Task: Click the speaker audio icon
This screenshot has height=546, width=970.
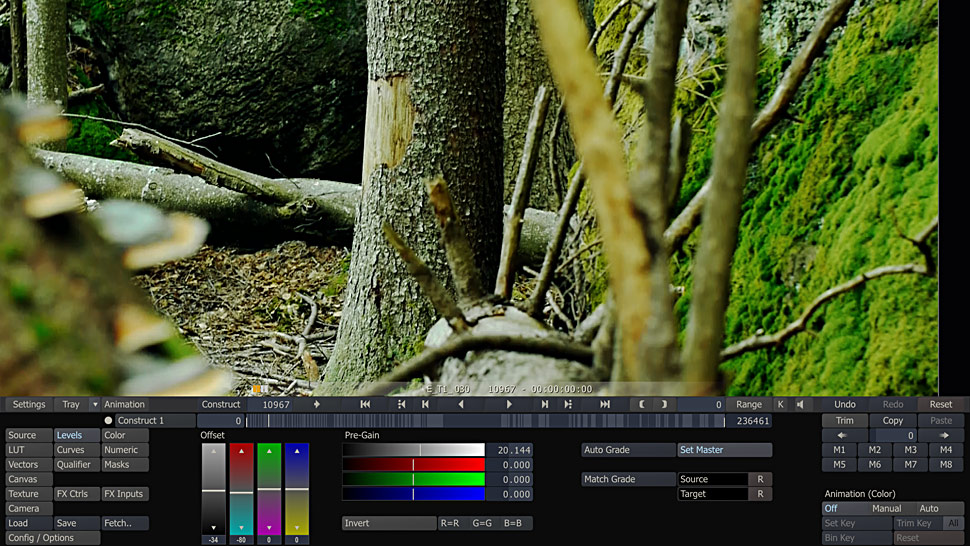Action: (800, 404)
